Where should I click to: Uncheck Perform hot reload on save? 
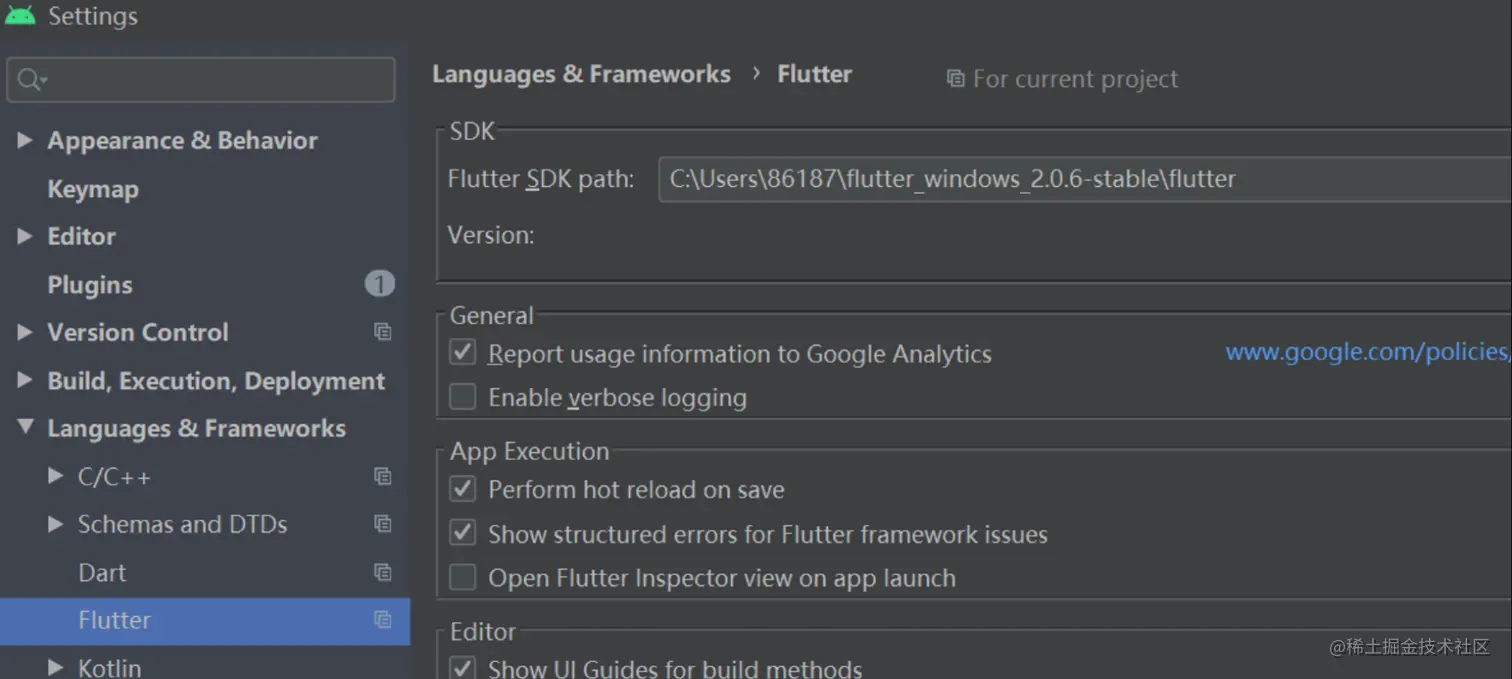(462, 489)
